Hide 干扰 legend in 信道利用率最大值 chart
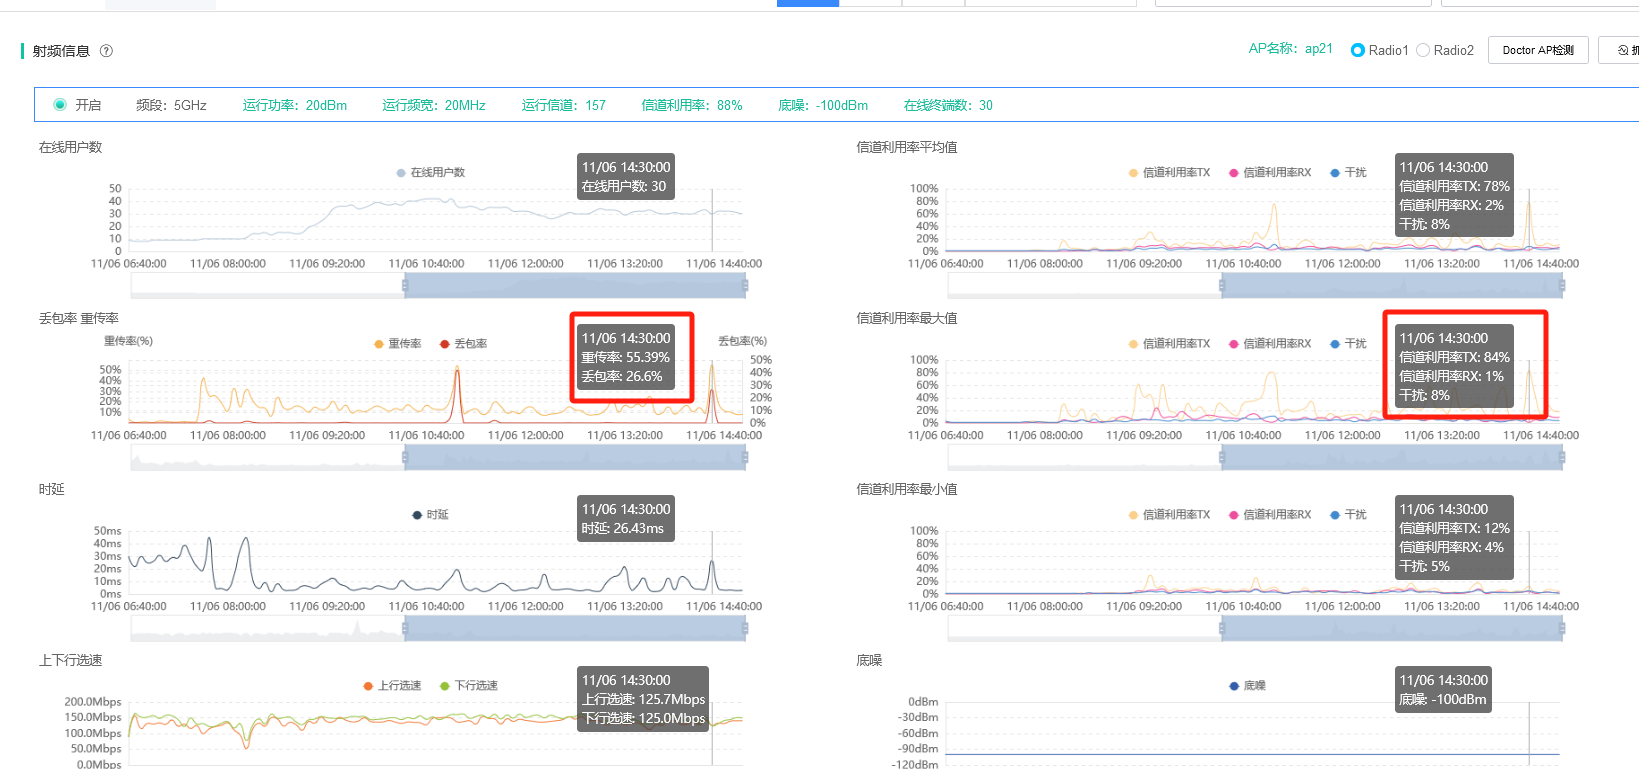1639x769 pixels. [x=1348, y=344]
